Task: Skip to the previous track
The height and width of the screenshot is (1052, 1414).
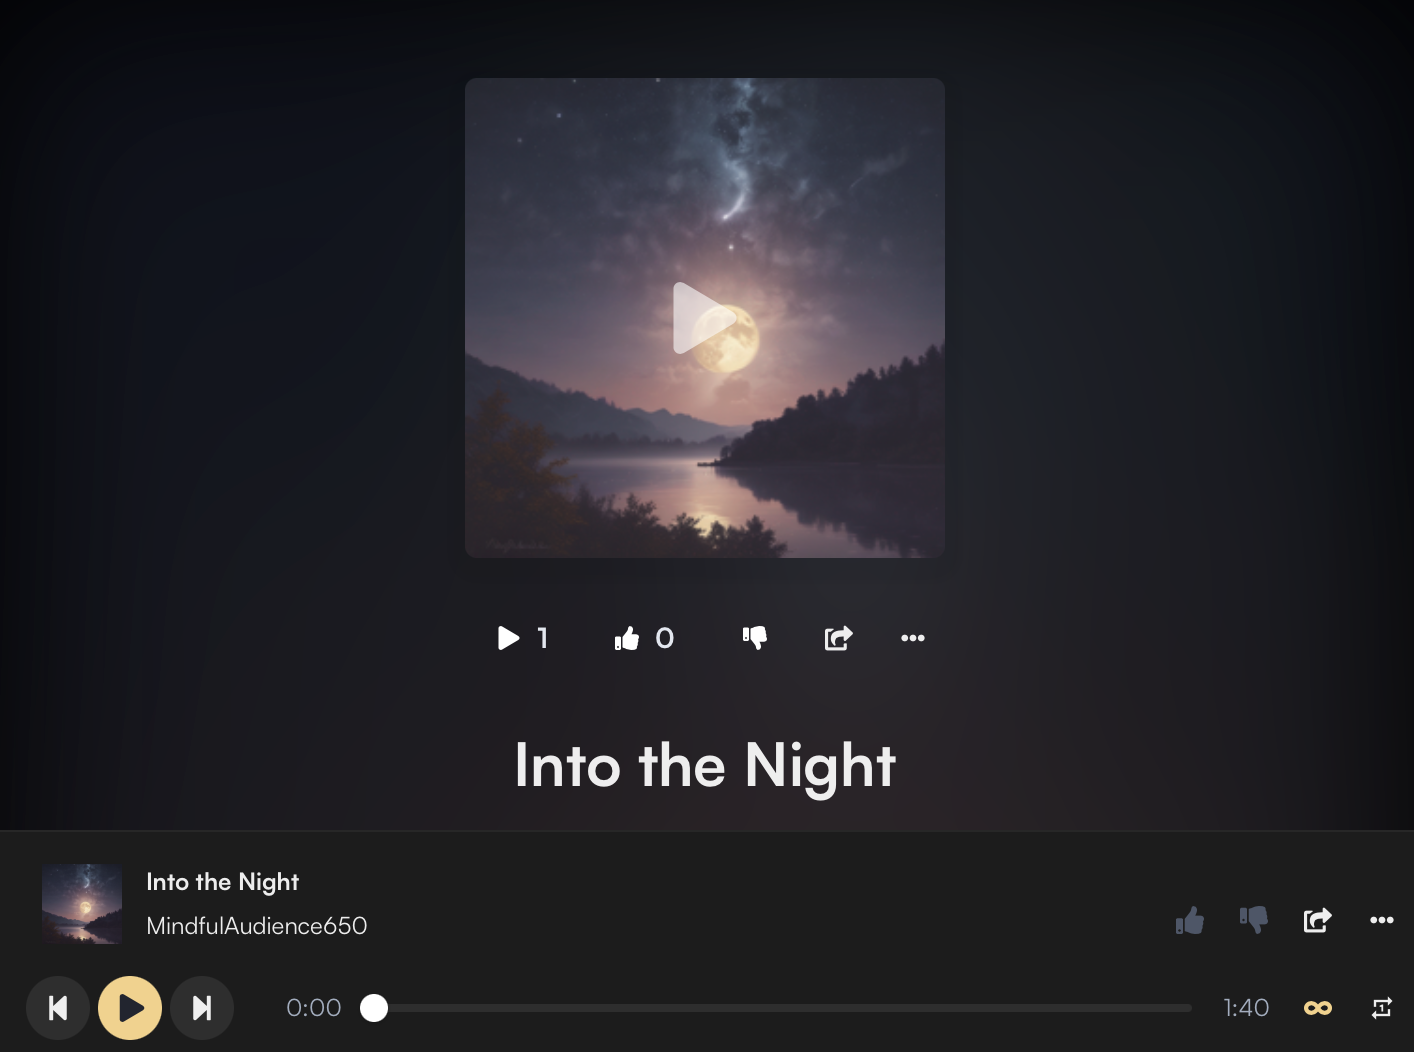Action: point(58,1008)
